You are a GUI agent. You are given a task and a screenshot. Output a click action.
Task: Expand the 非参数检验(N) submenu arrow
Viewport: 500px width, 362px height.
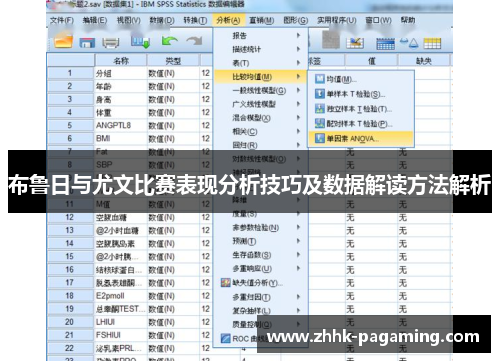coord(298,227)
